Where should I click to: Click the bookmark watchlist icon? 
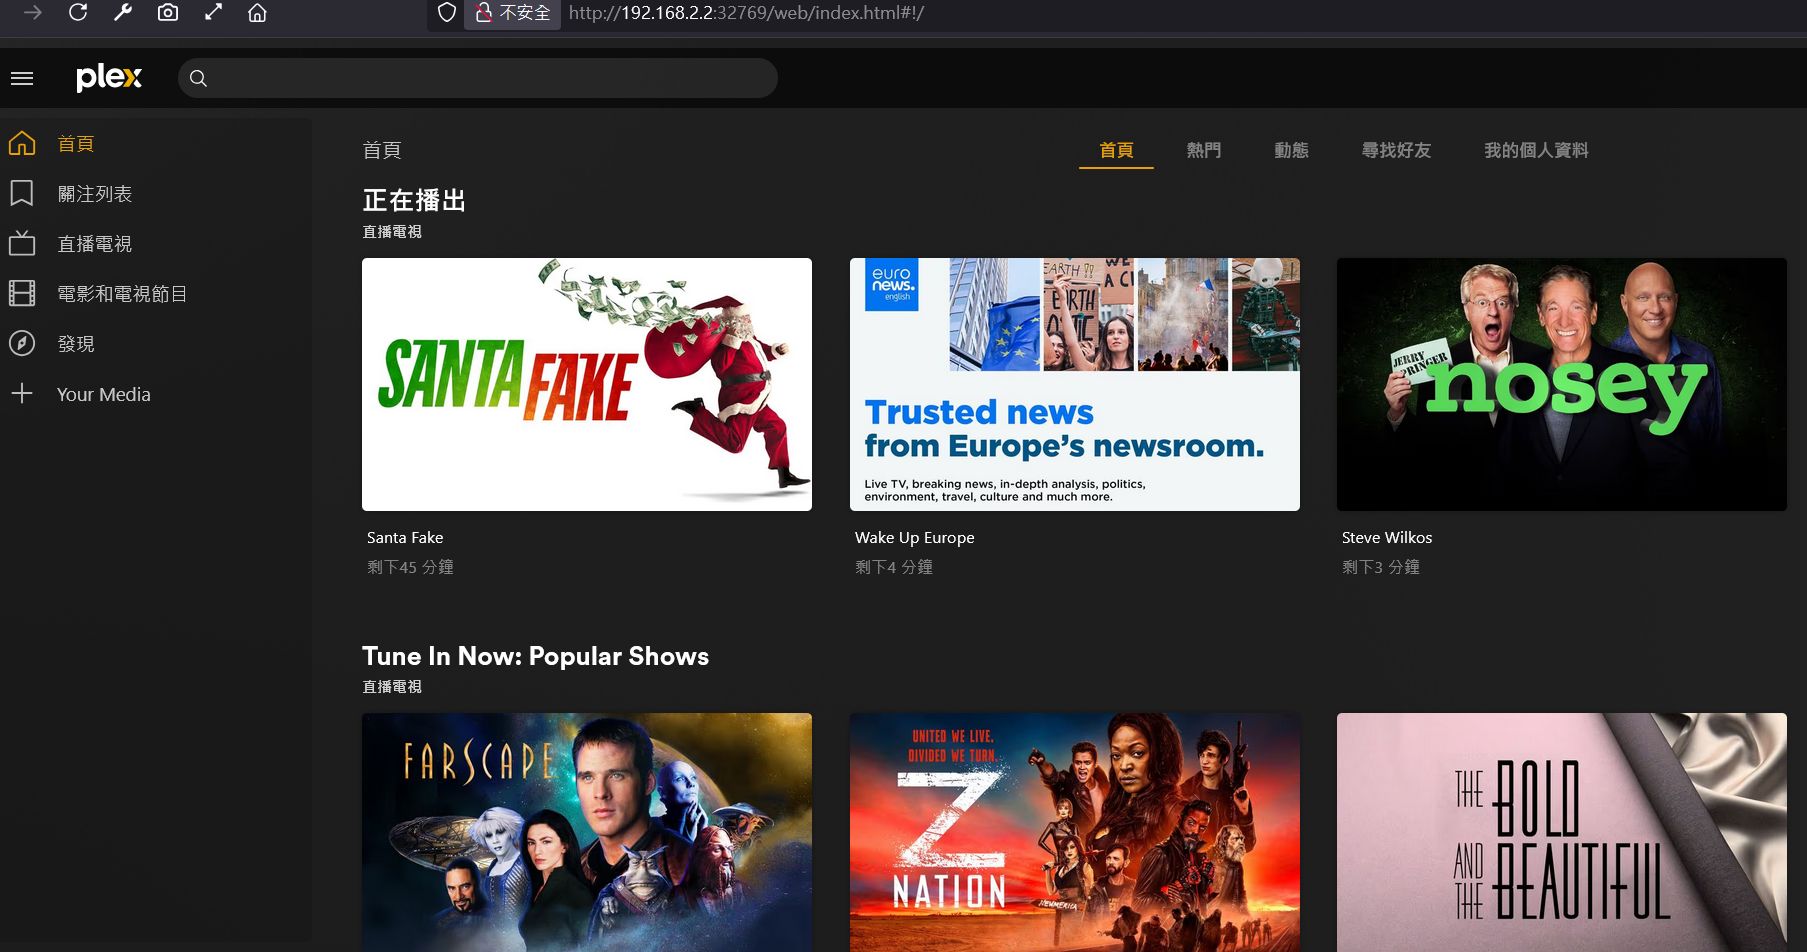pos(22,193)
